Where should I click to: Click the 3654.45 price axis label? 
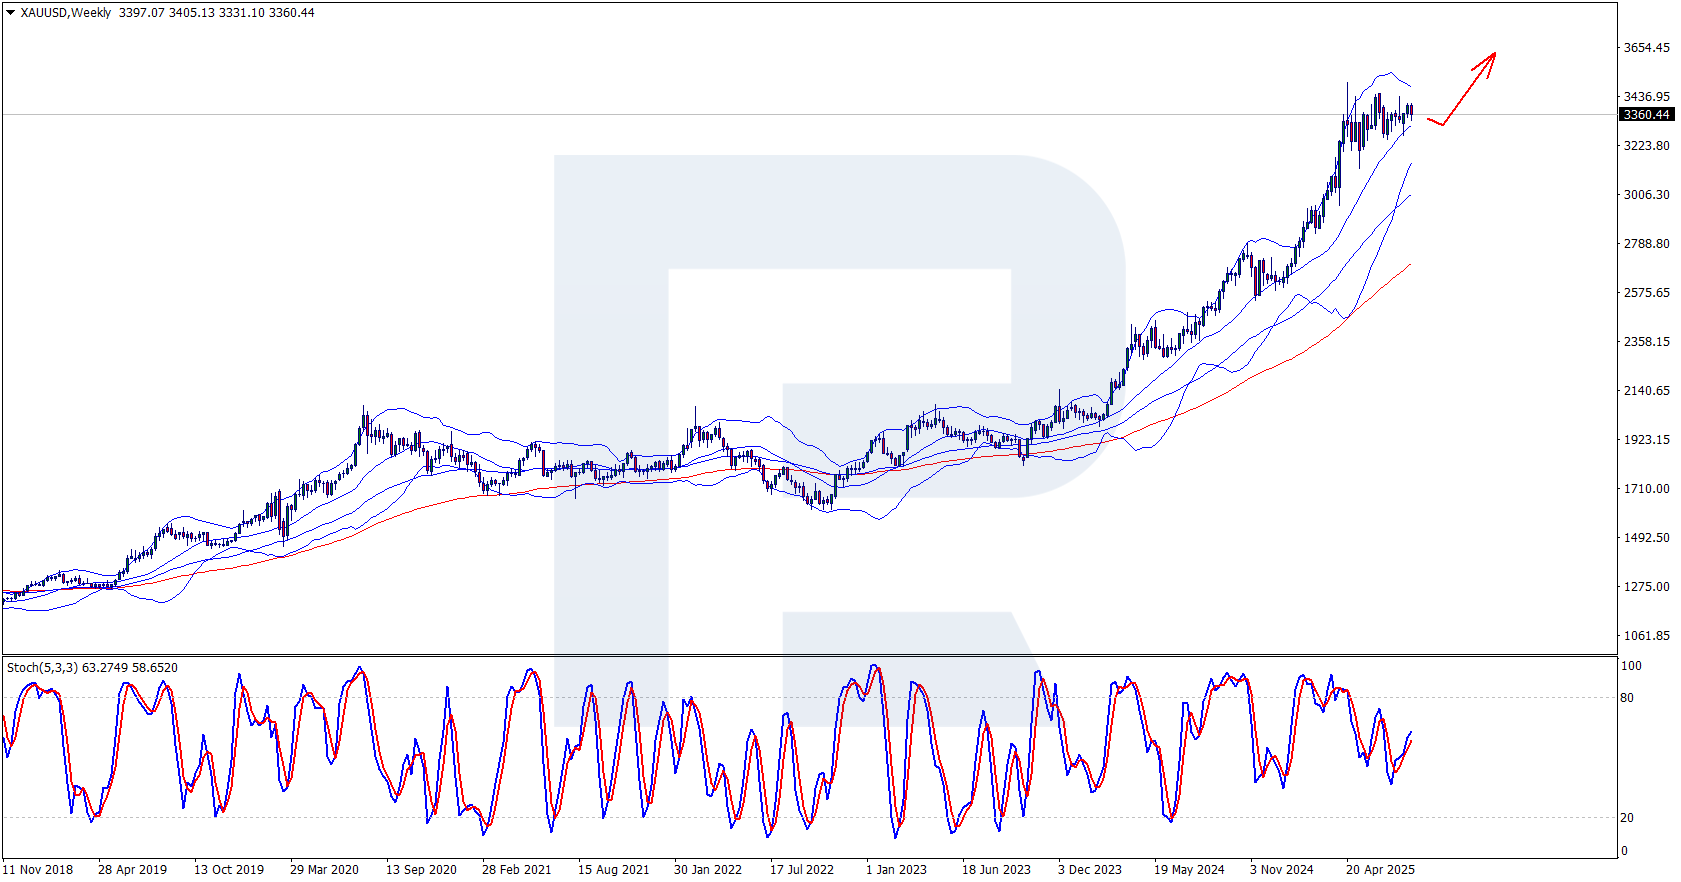click(x=1646, y=48)
